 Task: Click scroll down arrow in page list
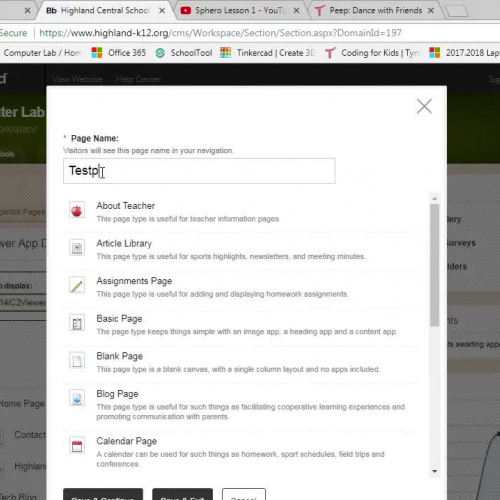pos(434,471)
